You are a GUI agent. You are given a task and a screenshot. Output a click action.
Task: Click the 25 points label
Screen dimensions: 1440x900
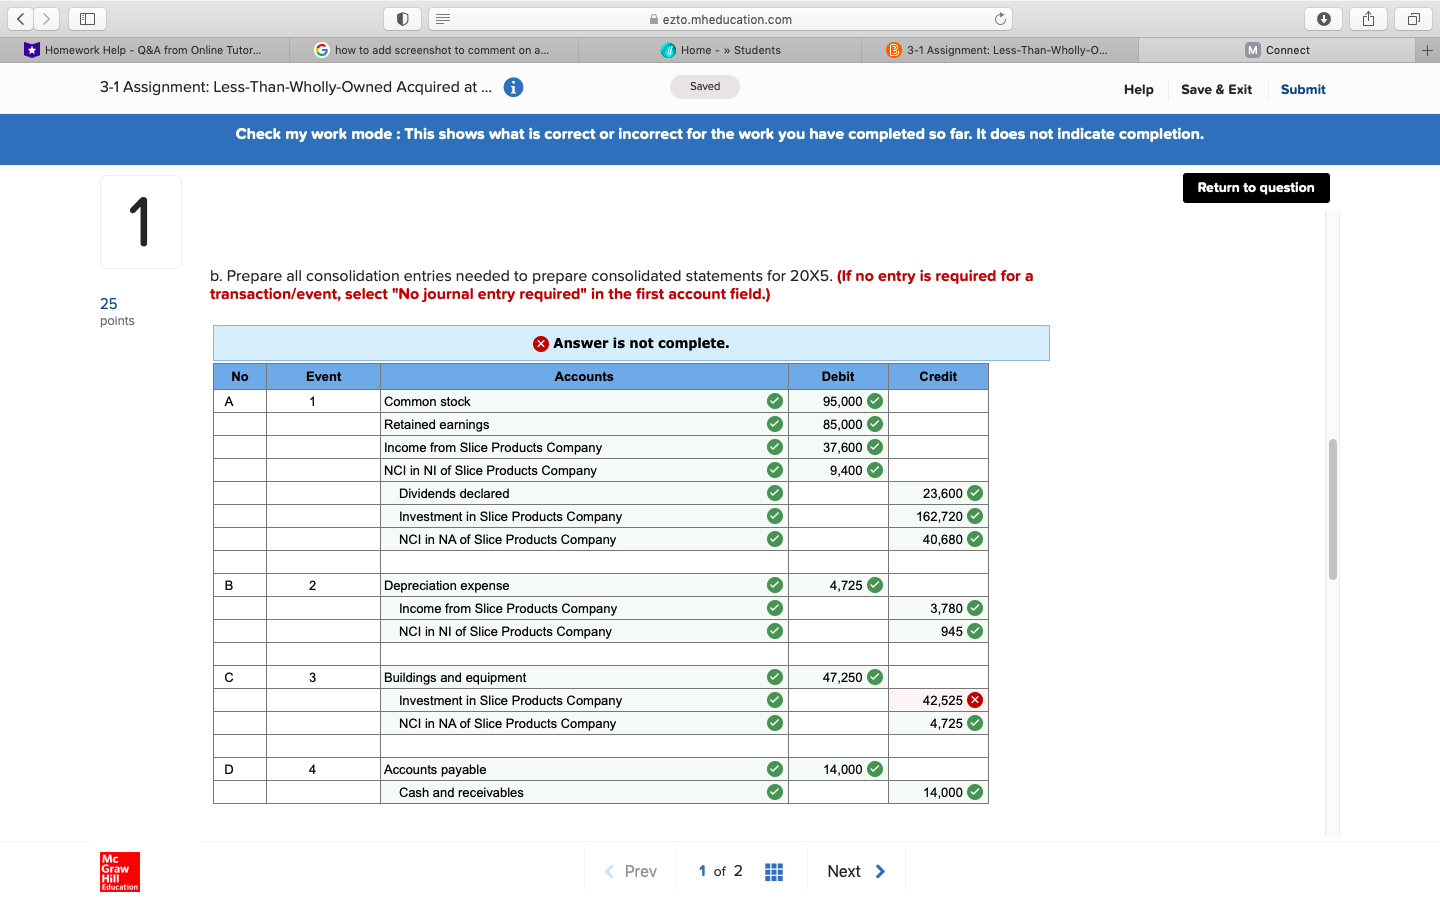click(117, 311)
